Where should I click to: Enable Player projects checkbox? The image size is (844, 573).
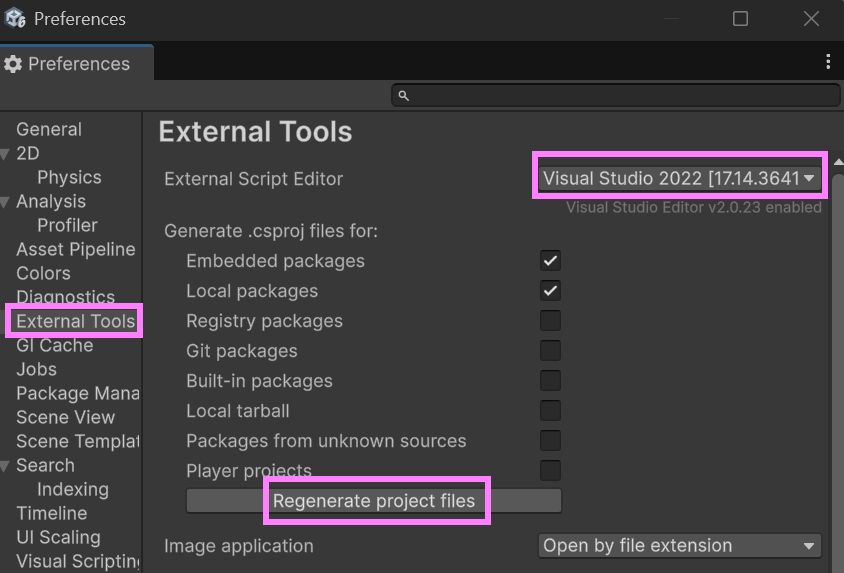[x=550, y=471]
